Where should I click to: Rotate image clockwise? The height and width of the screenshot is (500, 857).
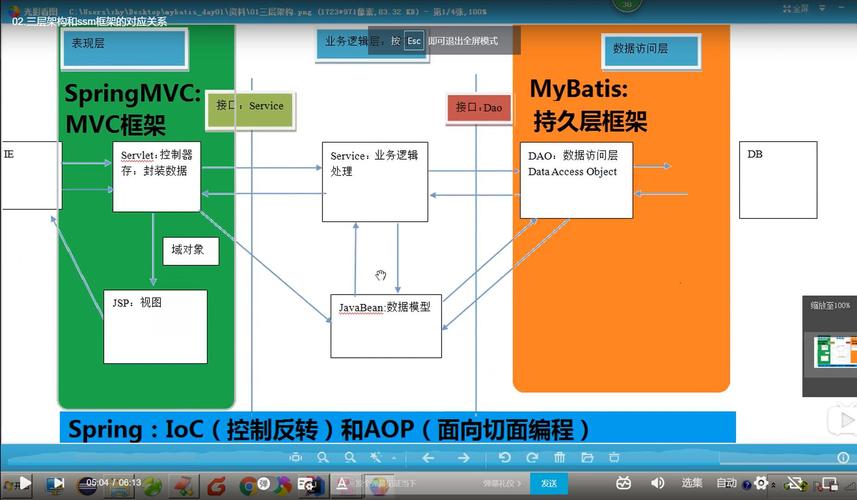pyautogui.click(x=532, y=457)
